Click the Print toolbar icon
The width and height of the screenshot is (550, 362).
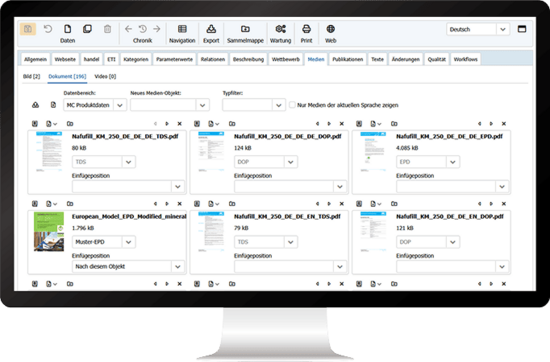click(306, 34)
